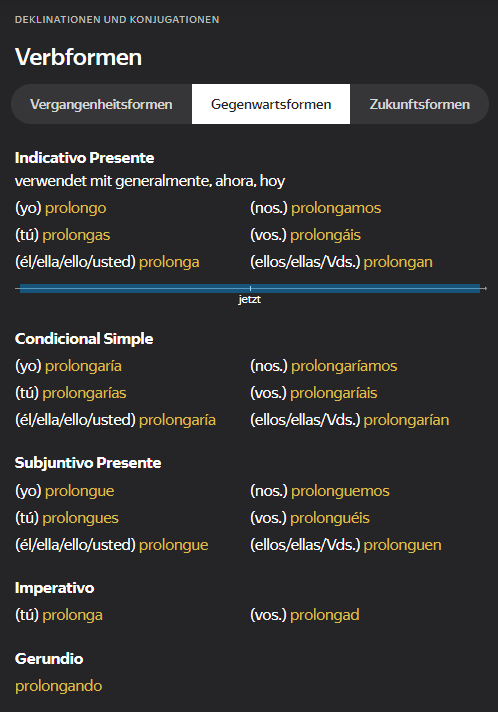The height and width of the screenshot is (712, 498).
Task: Click the 'jetzt' marker on the timeline
Action: tap(250, 299)
